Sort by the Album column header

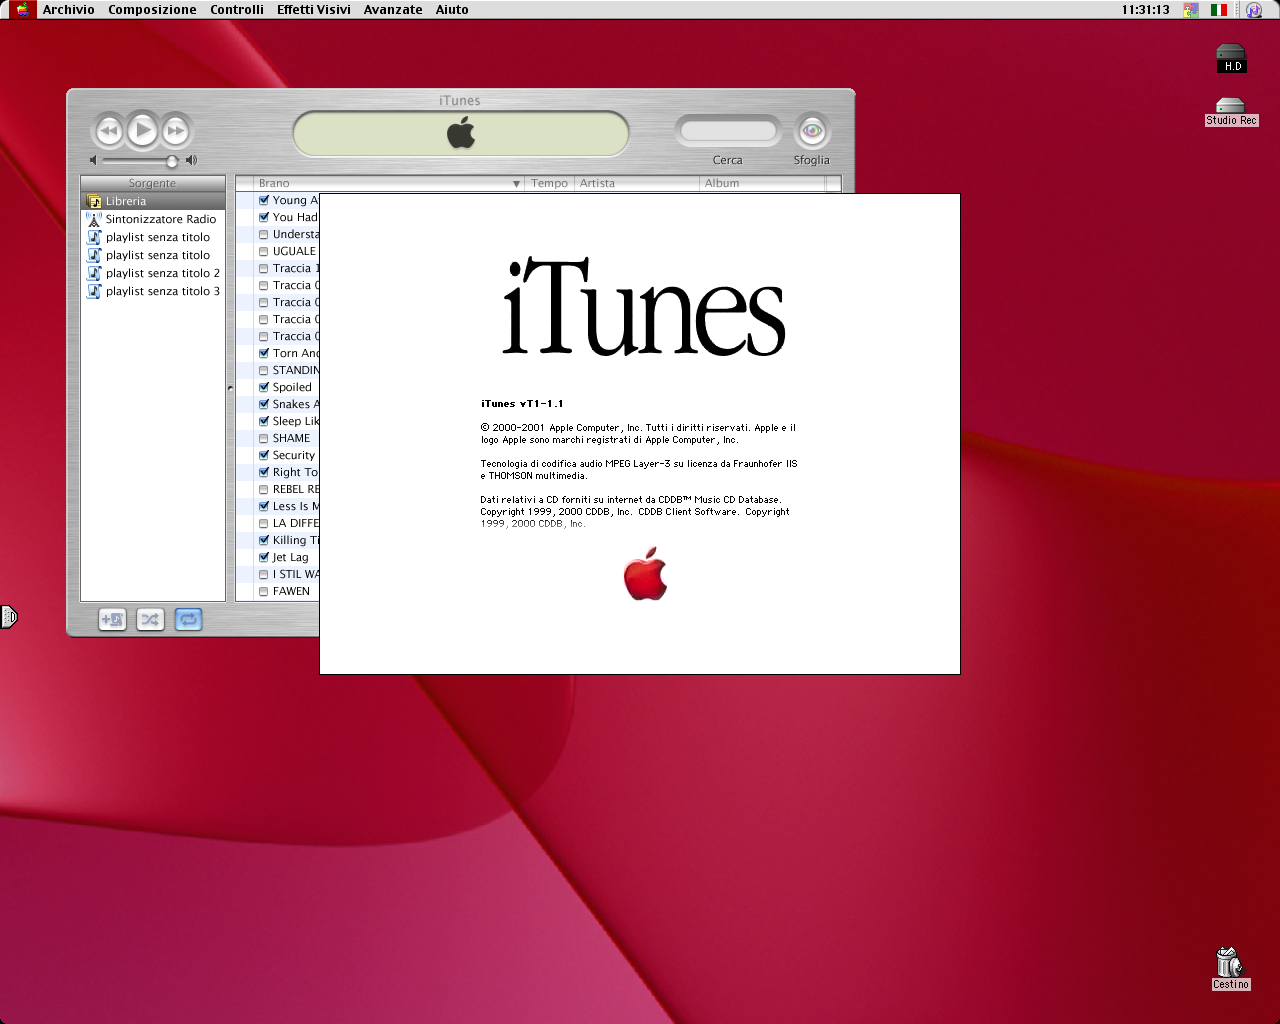(762, 183)
